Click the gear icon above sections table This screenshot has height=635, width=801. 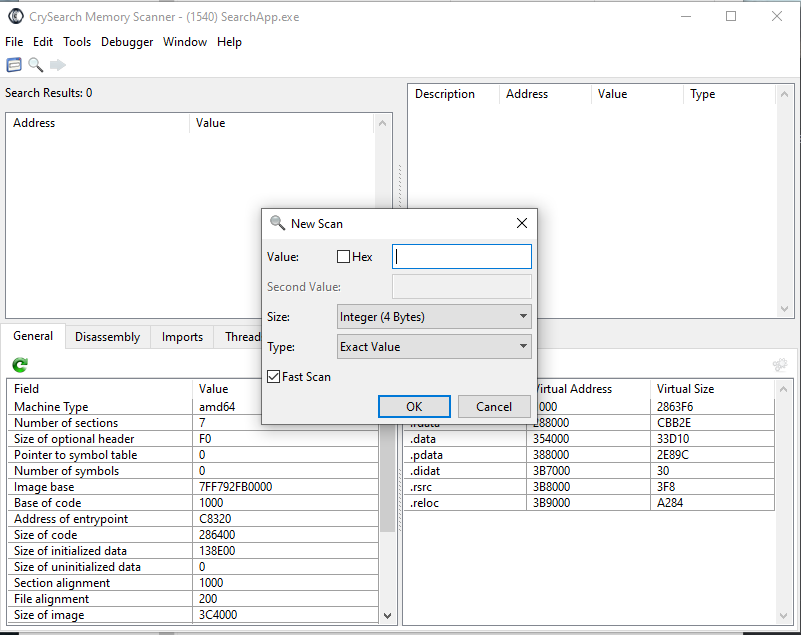point(780,365)
